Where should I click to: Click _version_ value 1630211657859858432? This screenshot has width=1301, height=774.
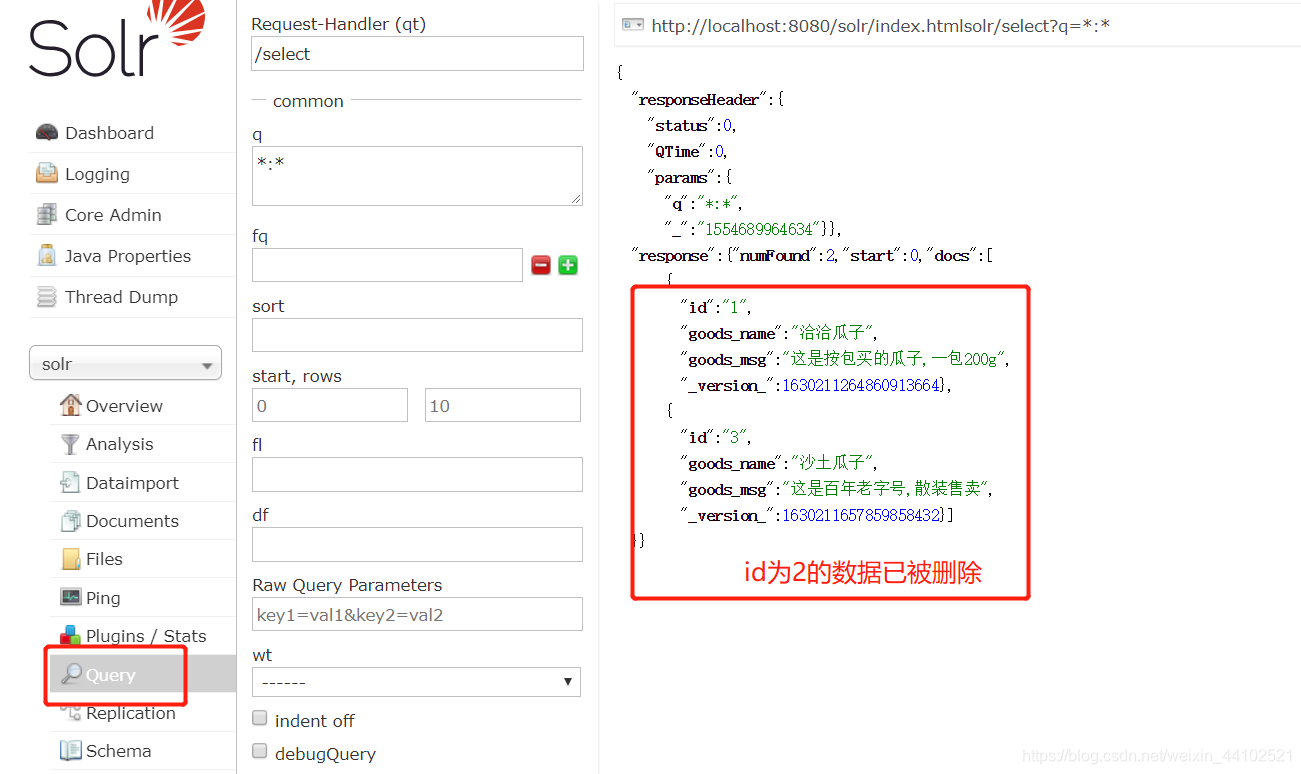(x=862, y=515)
